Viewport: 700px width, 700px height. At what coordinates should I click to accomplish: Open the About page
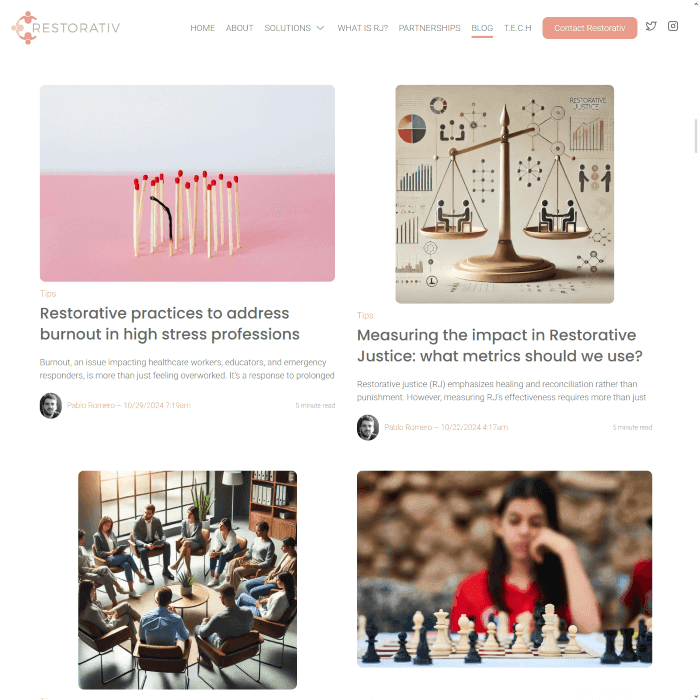tap(239, 28)
